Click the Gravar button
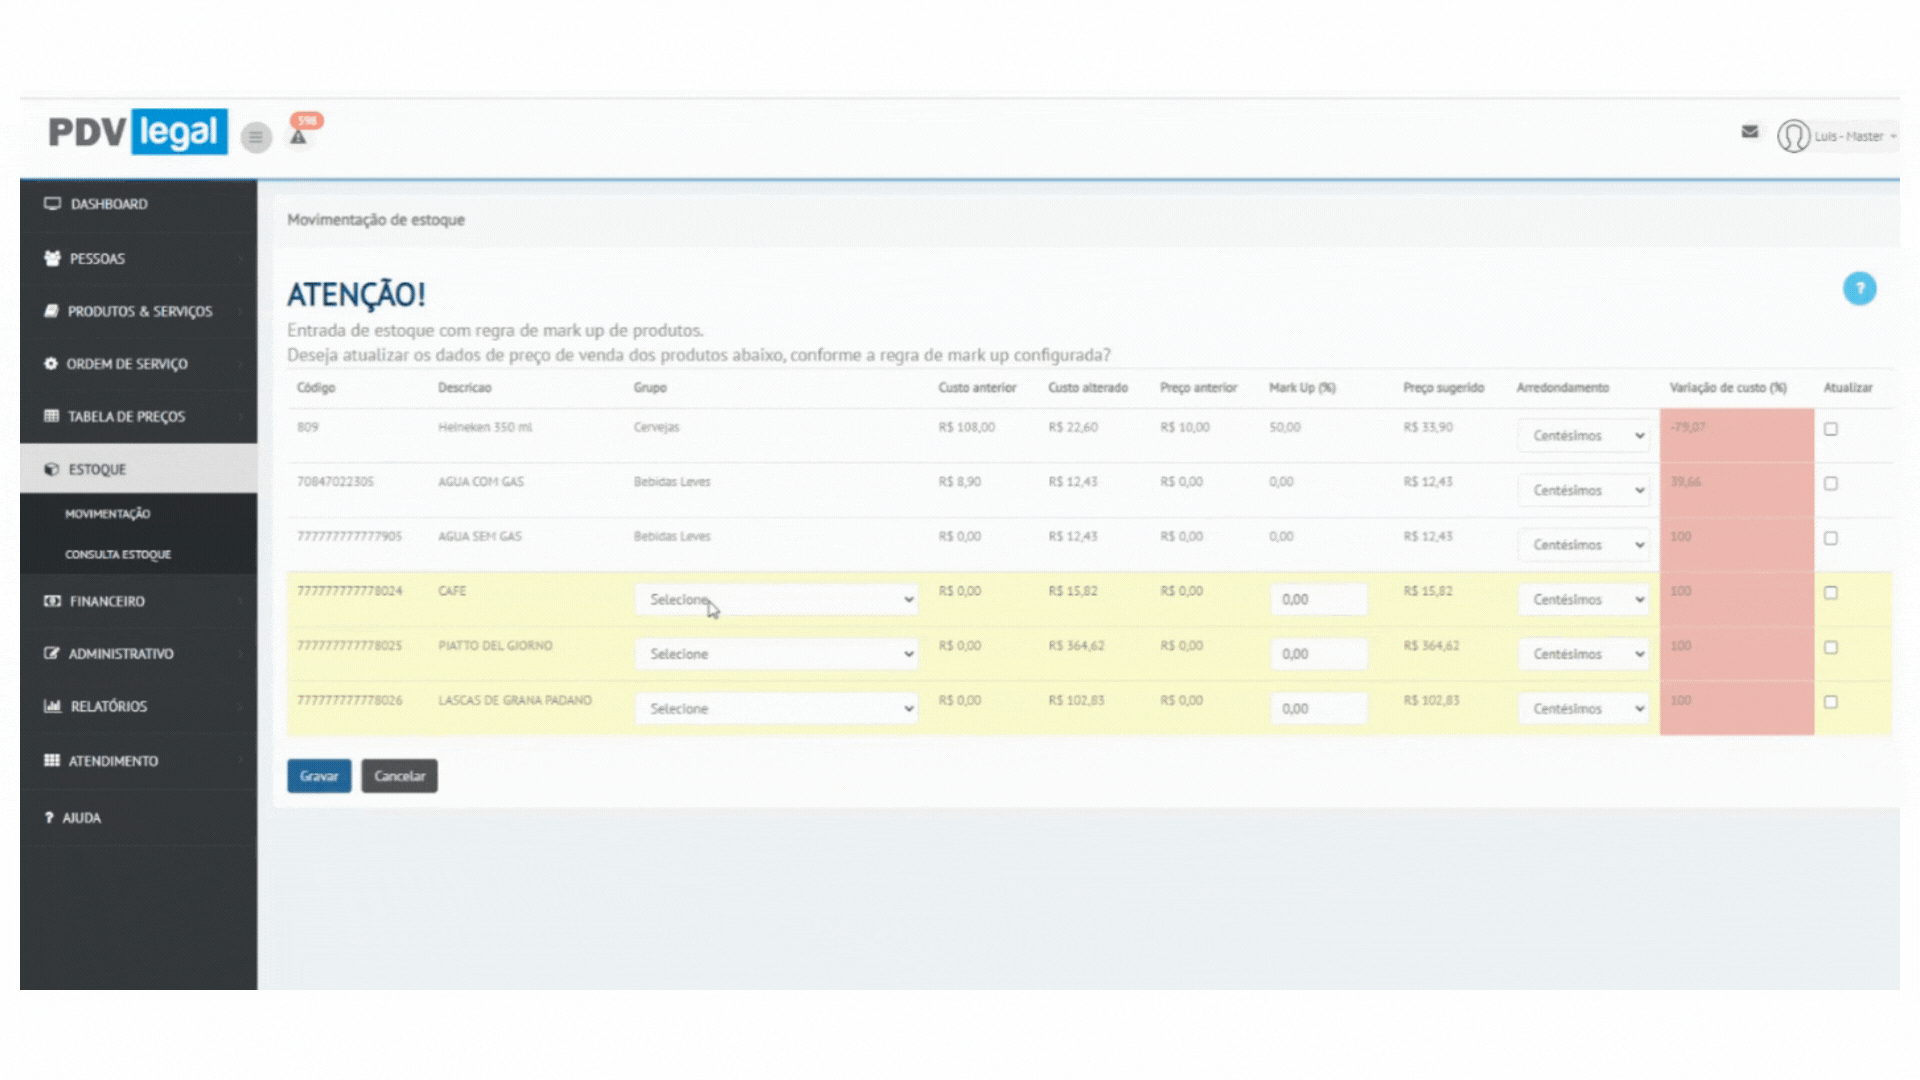 (319, 776)
